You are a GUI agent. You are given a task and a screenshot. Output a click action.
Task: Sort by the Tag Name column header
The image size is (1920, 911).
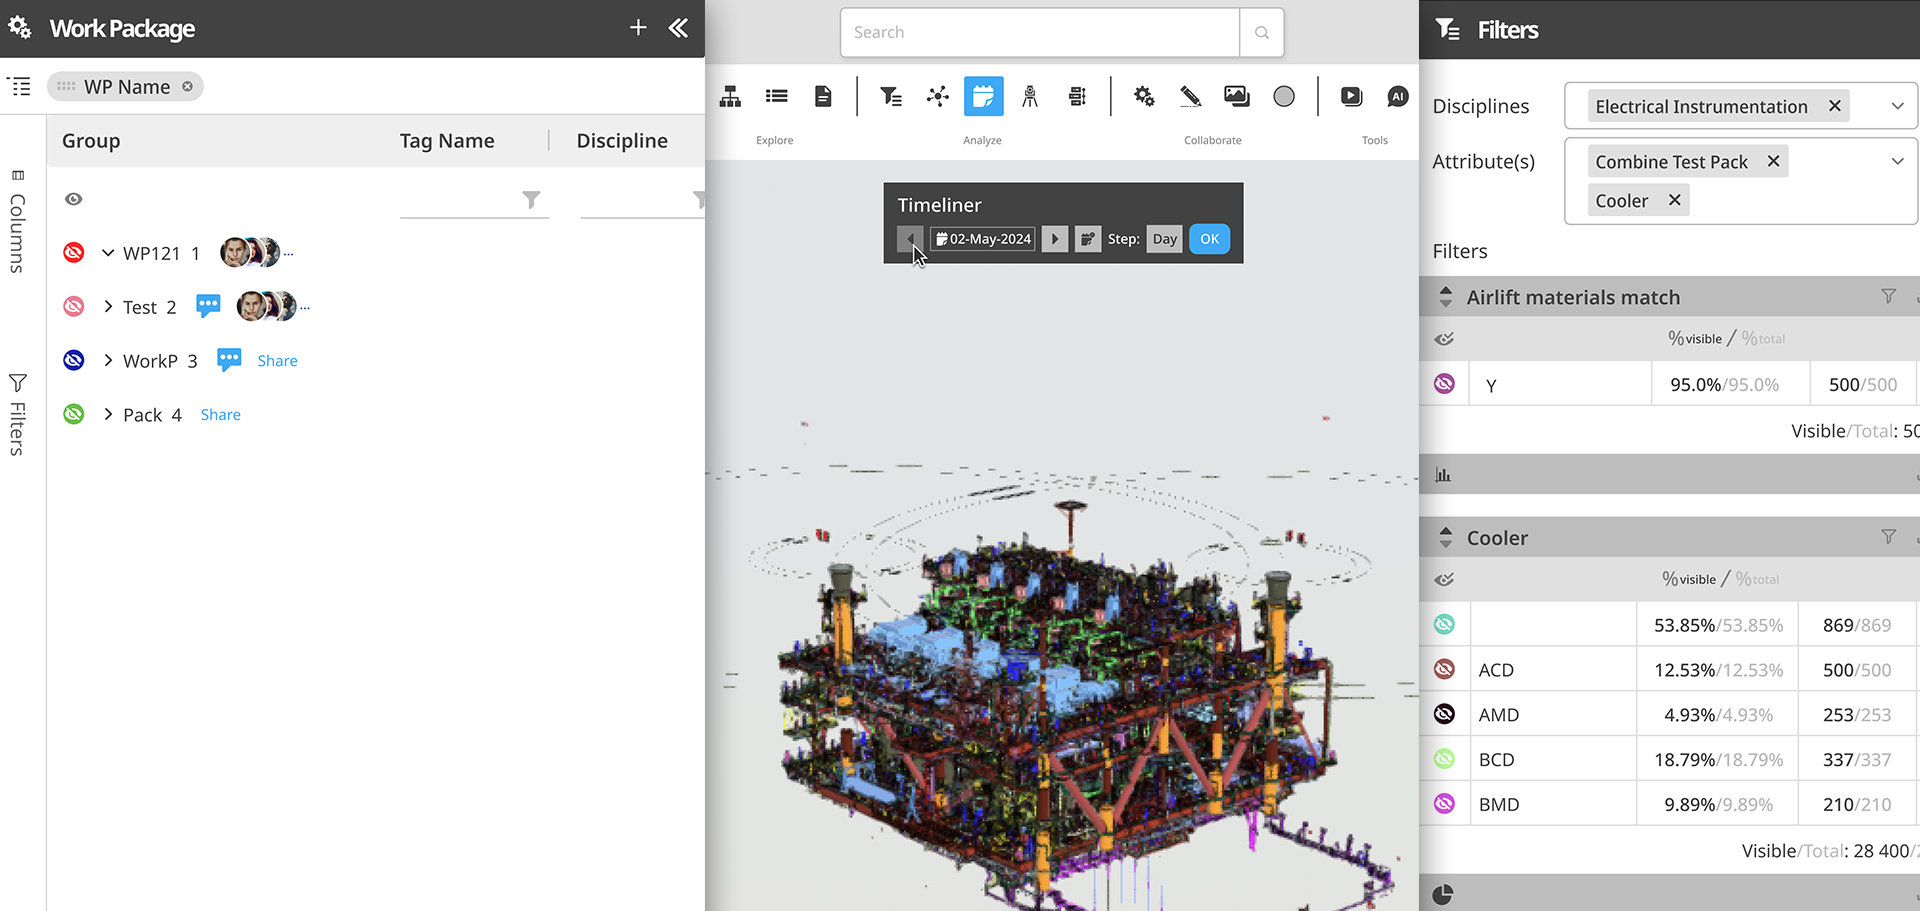[x=447, y=141]
